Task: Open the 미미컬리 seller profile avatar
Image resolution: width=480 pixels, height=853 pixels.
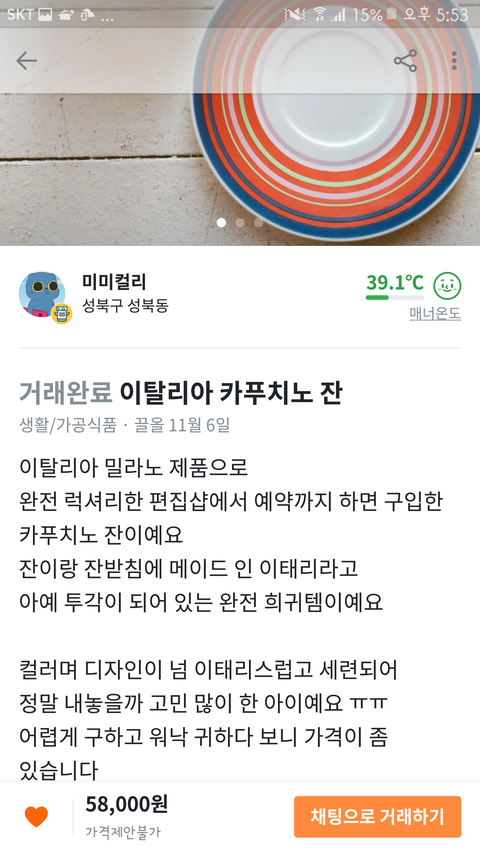Action: (42, 294)
